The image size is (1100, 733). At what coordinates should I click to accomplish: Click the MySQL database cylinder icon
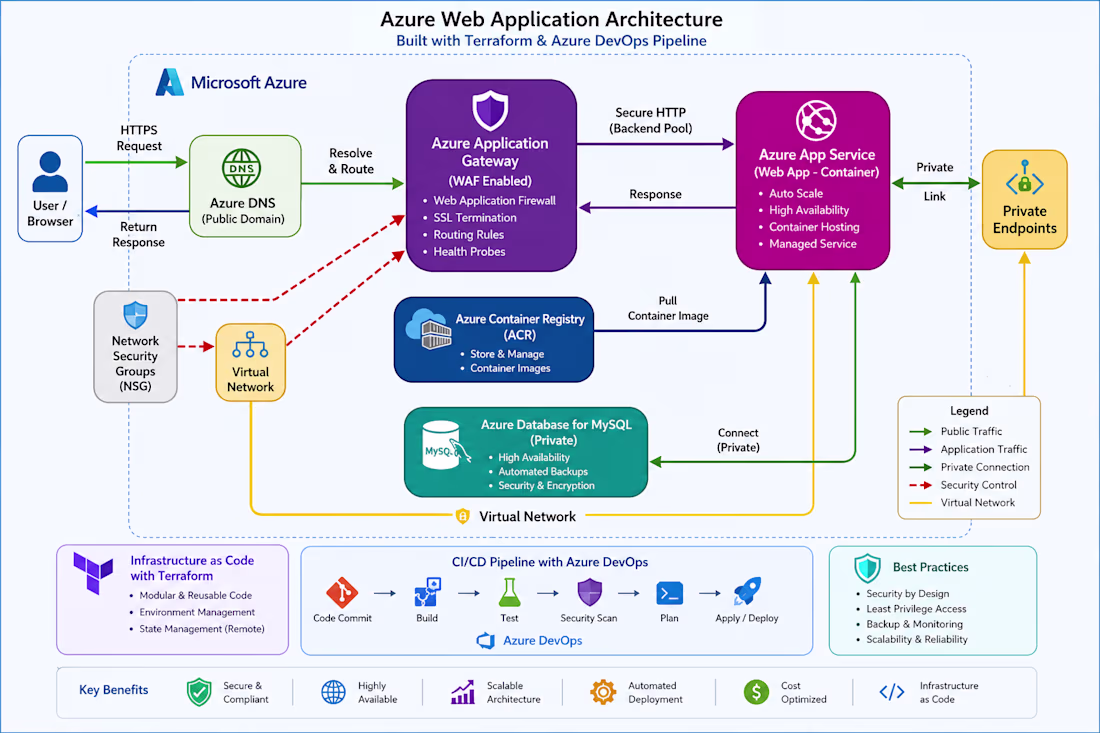445,445
